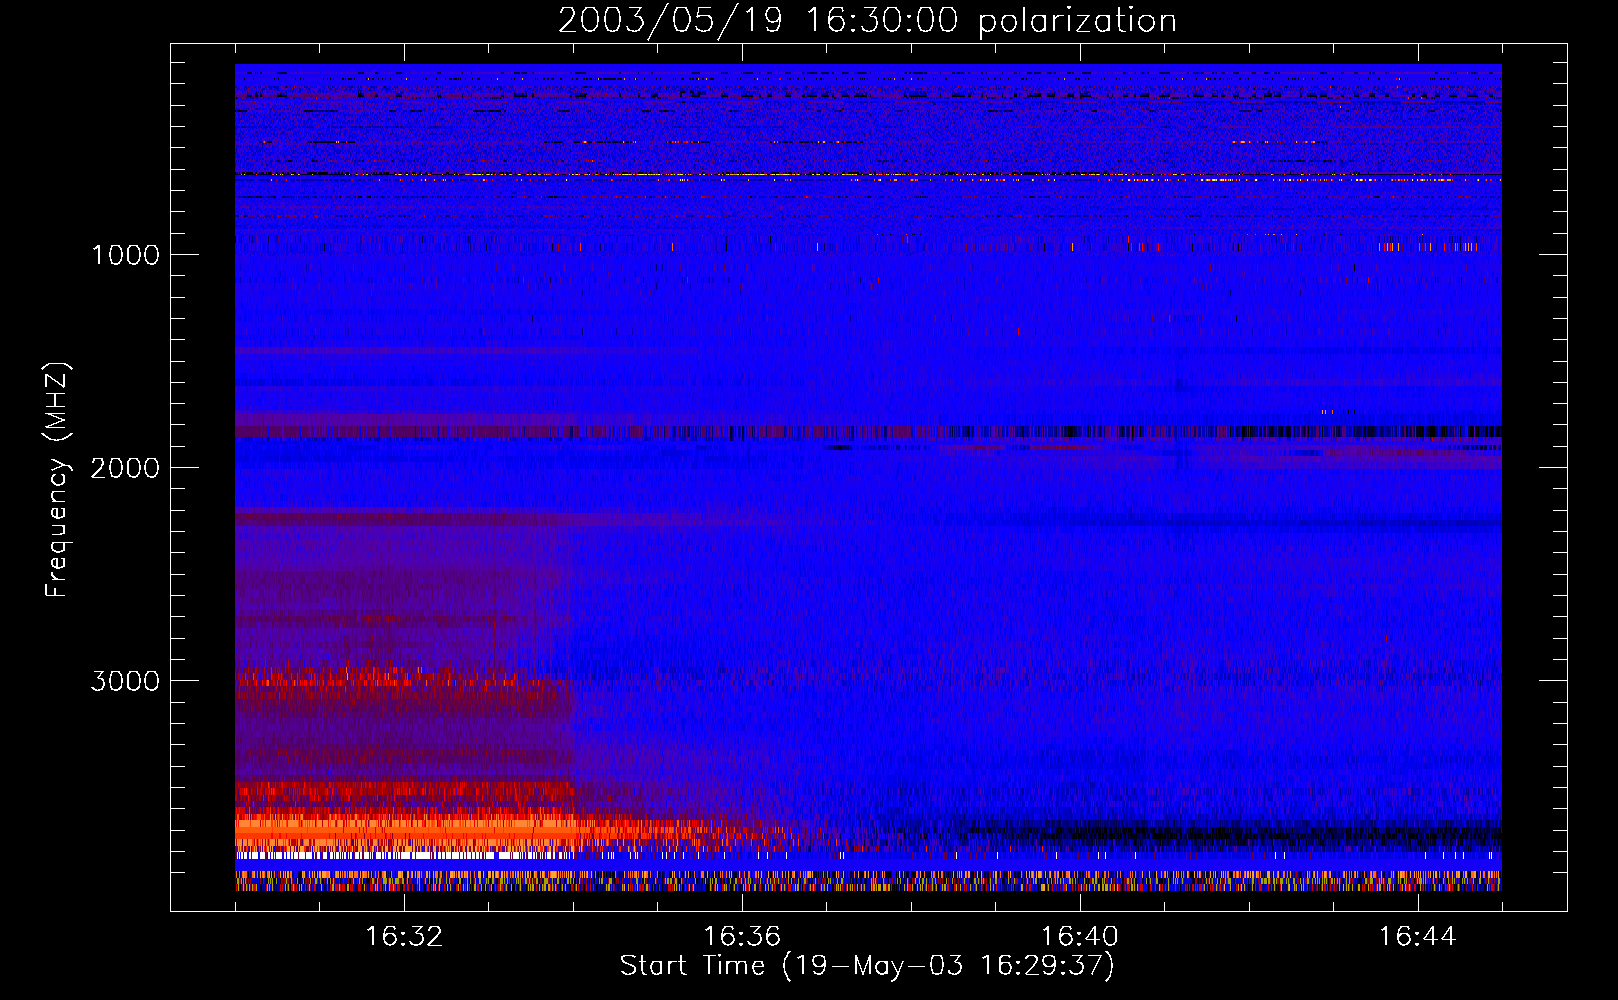Screen dimensions: 1618x1000
Task: Click the plot title '2003/05/19 16:30:00 polarization'
Action: coord(867,21)
